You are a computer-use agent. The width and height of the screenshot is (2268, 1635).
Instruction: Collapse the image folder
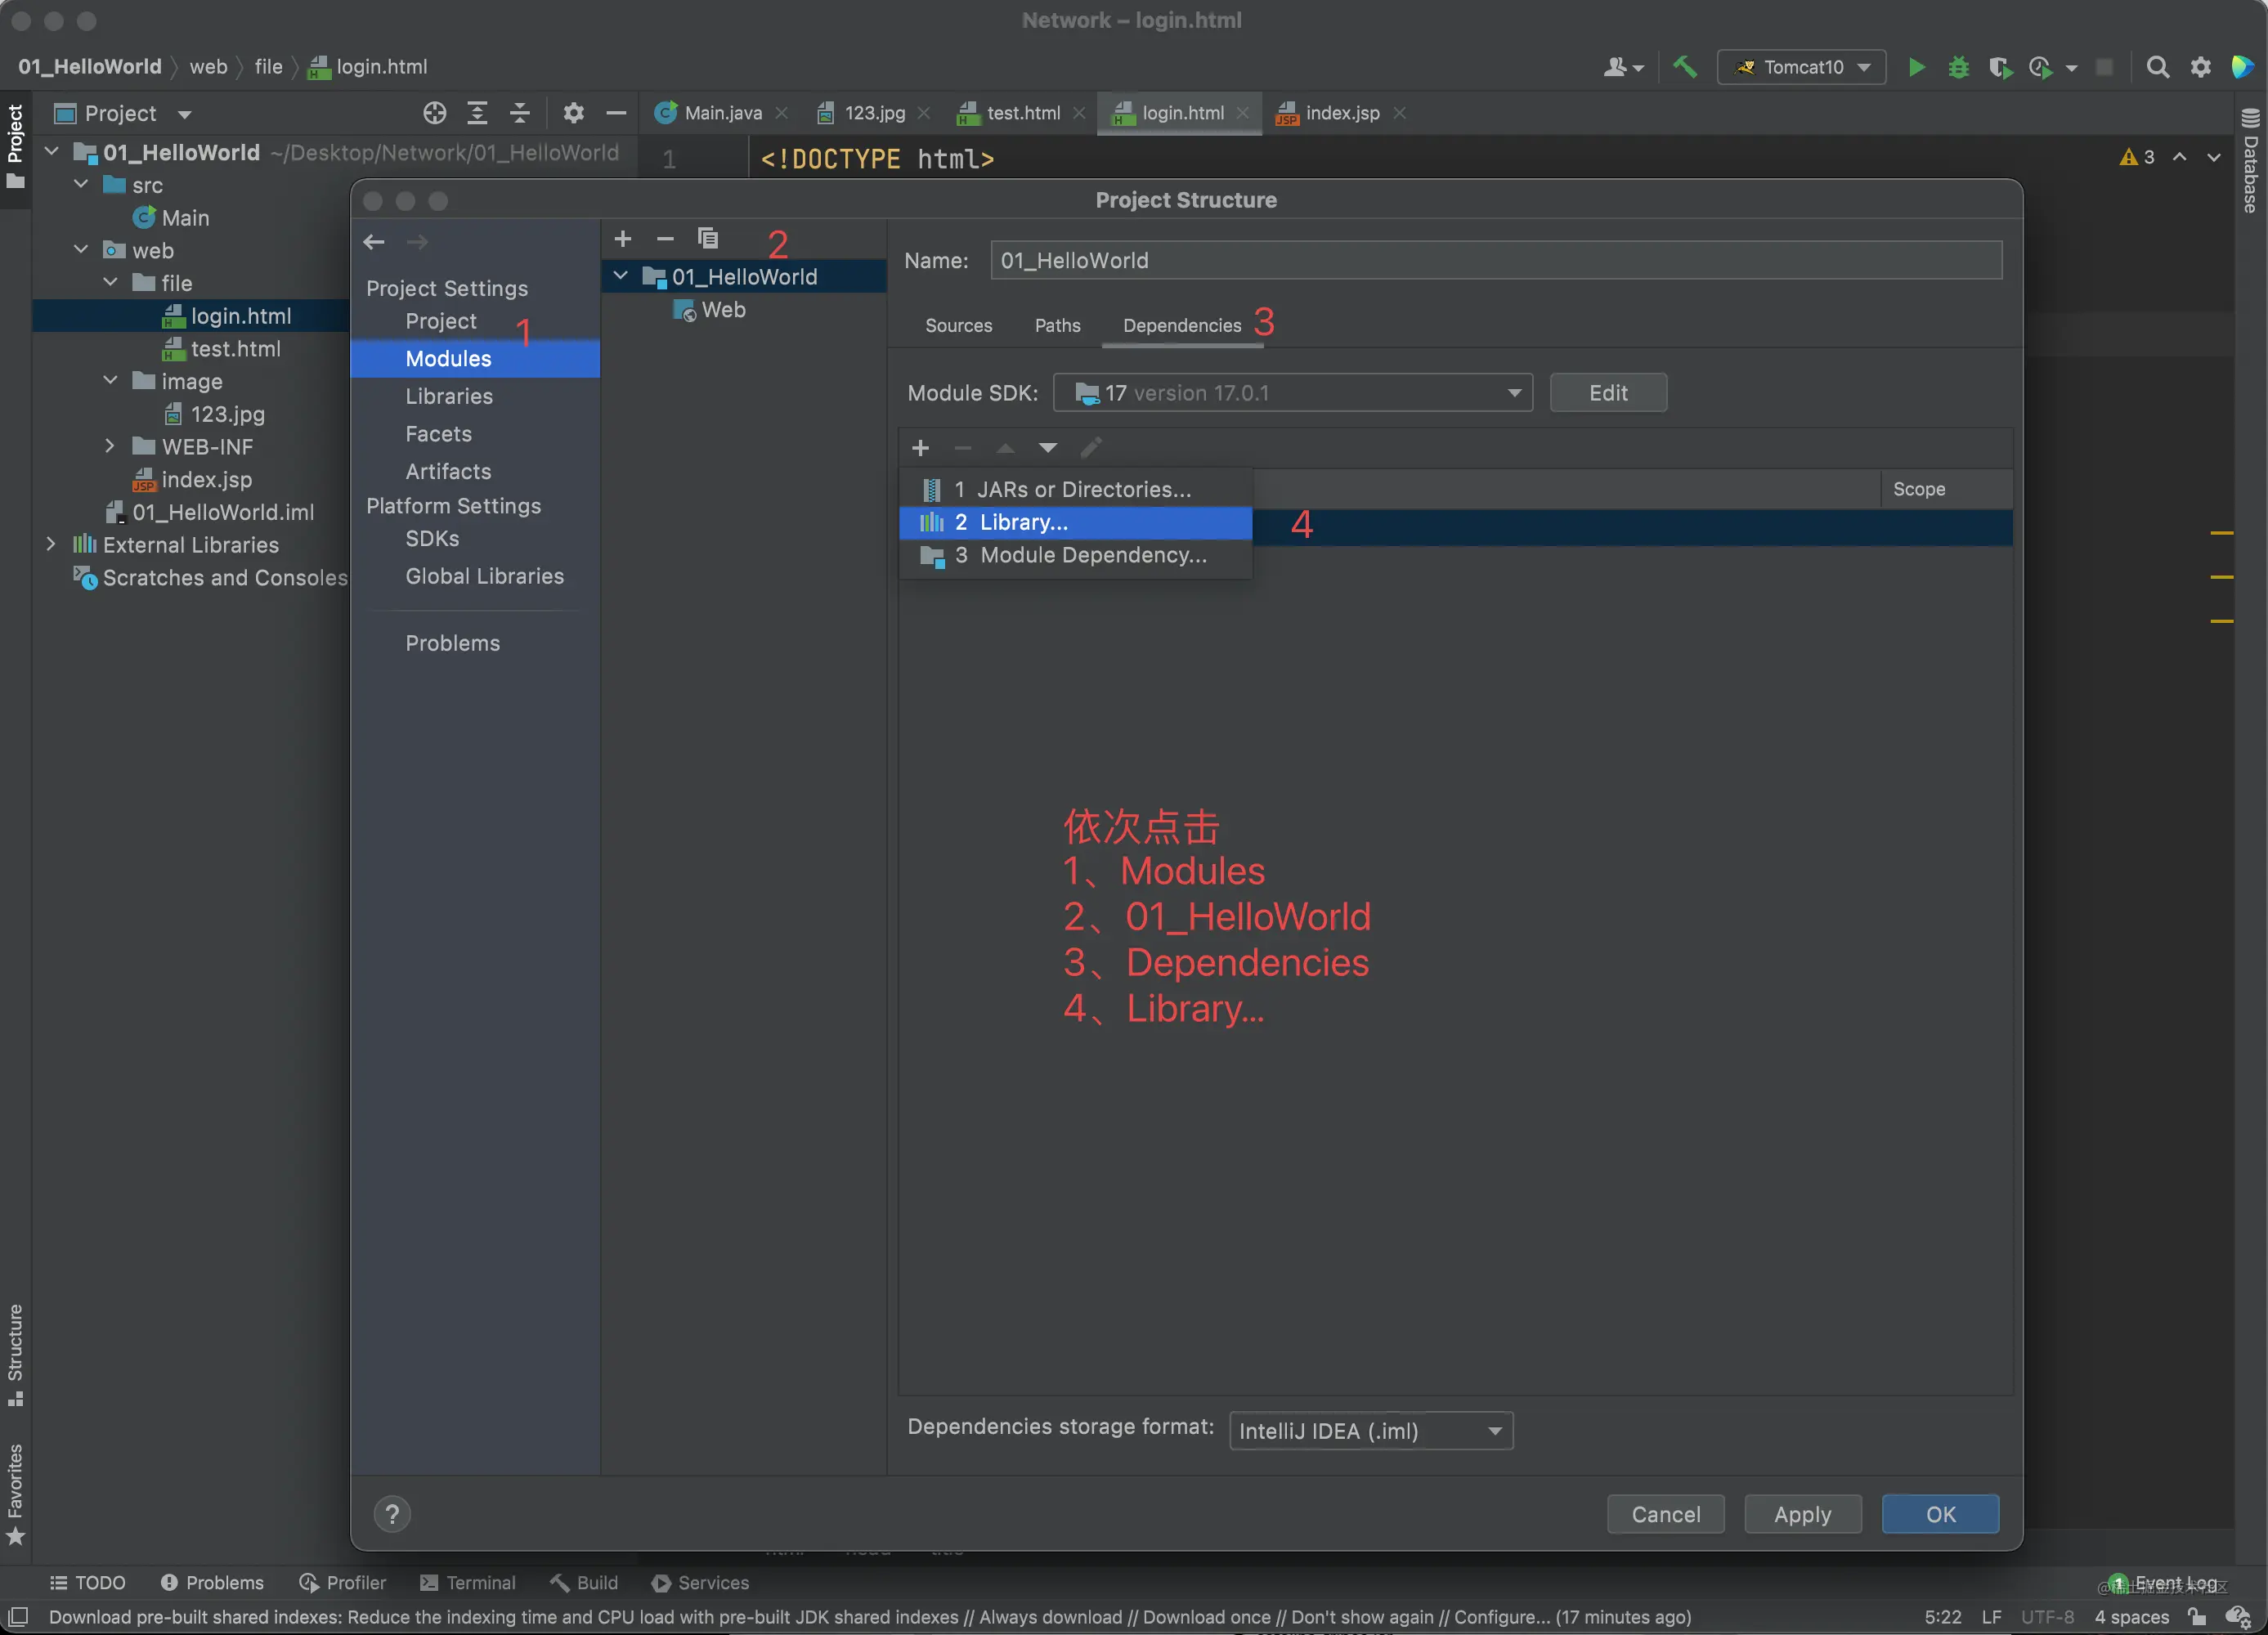point(110,381)
